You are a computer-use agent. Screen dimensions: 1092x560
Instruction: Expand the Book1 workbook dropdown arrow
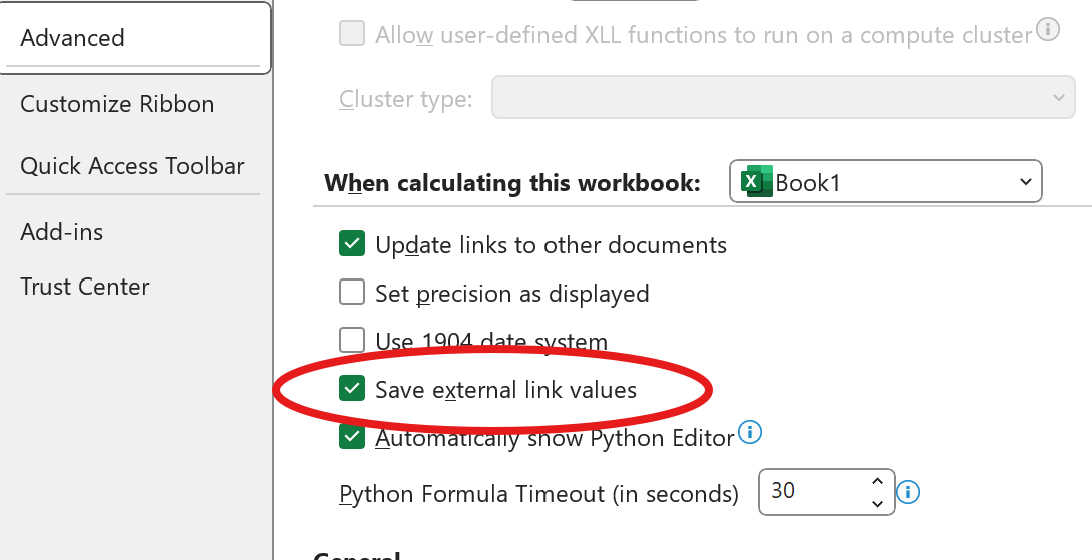1025,182
